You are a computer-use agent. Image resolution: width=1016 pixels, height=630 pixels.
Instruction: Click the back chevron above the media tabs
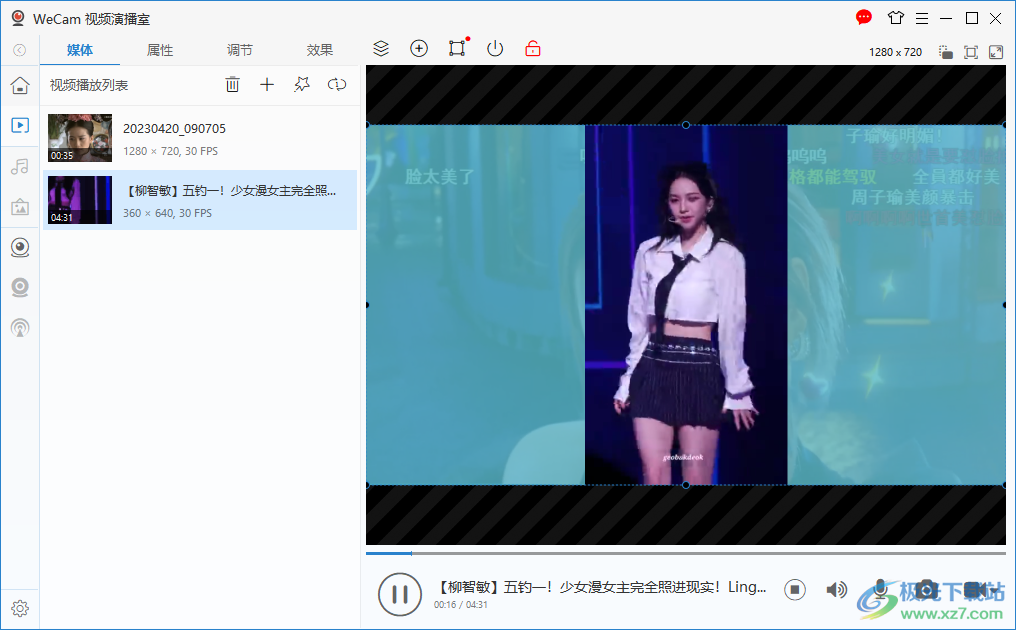pyautogui.click(x=18, y=49)
